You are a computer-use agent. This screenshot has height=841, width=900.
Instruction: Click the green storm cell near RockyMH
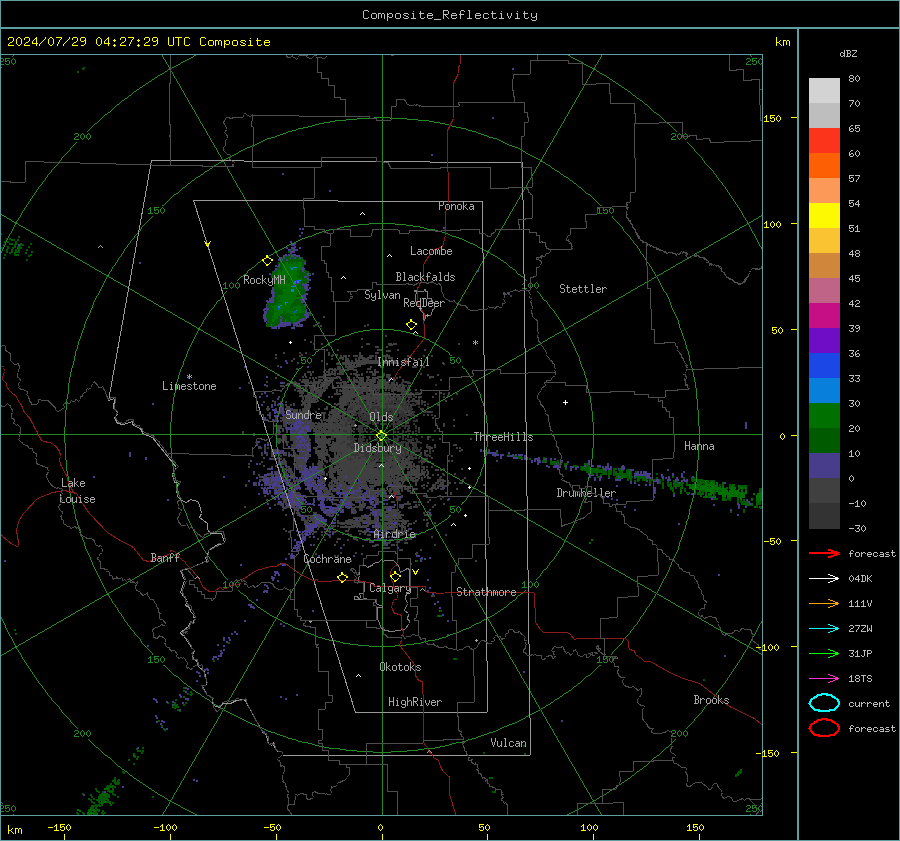[x=289, y=293]
